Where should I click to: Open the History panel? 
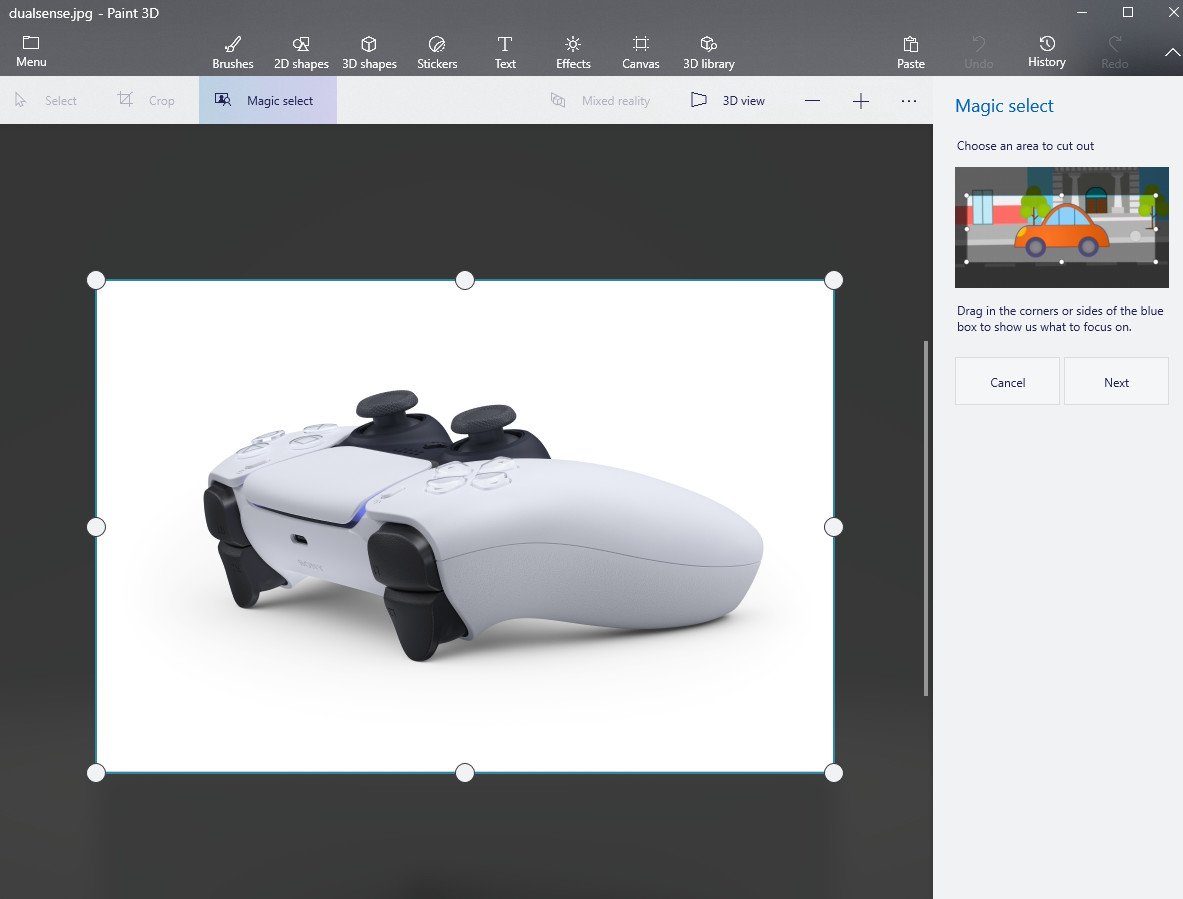coord(1046,51)
